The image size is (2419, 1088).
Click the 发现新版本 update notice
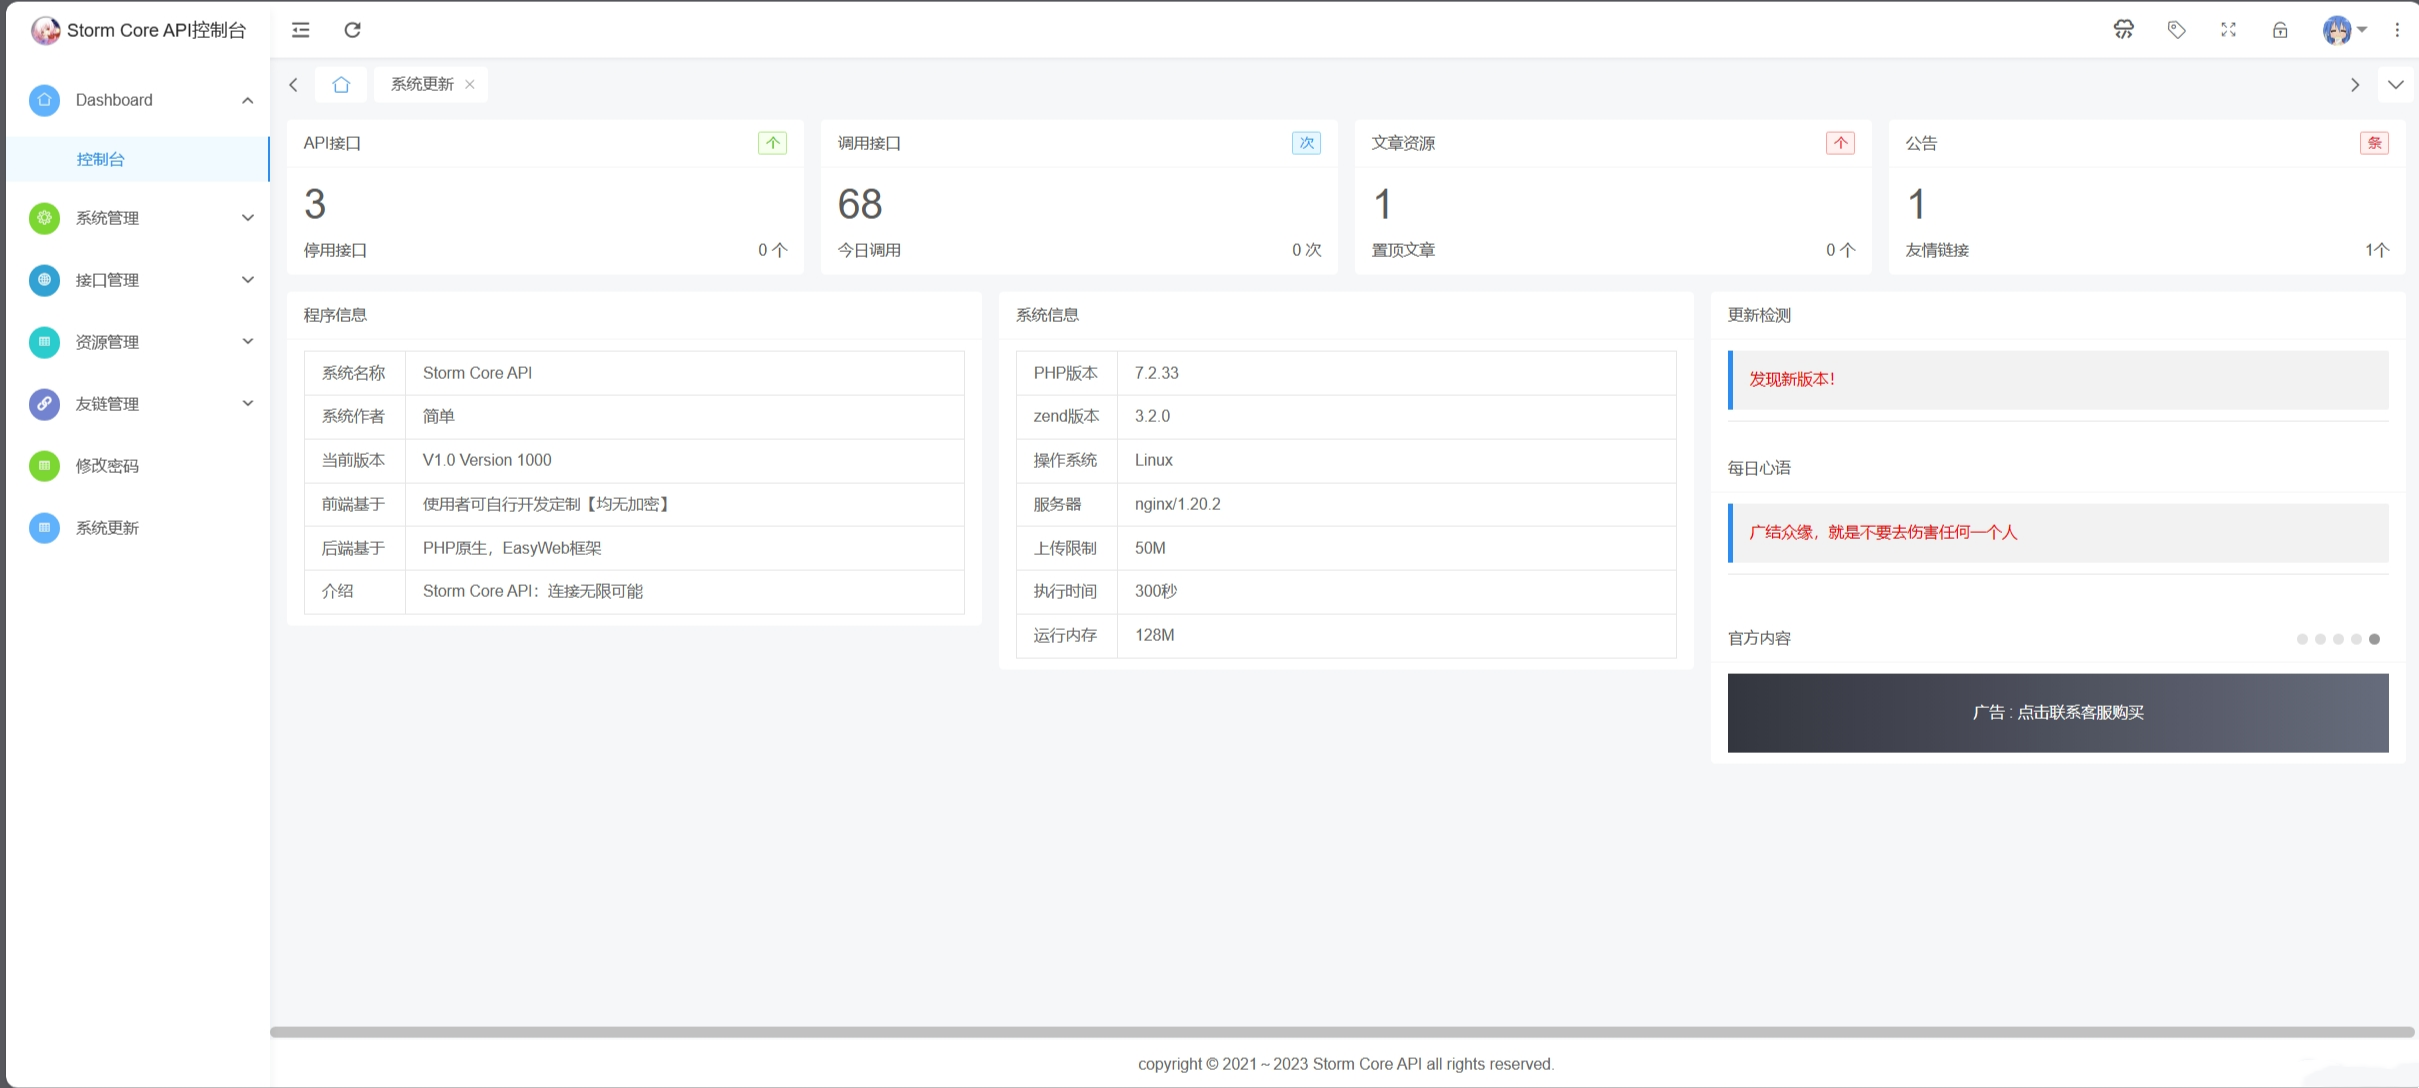[1792, 379]
